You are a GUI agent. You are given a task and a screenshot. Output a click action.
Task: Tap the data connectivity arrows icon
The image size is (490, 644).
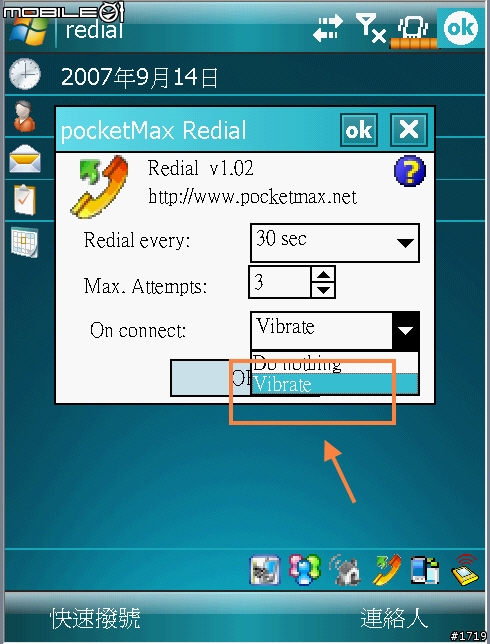(x=327, y=28)
